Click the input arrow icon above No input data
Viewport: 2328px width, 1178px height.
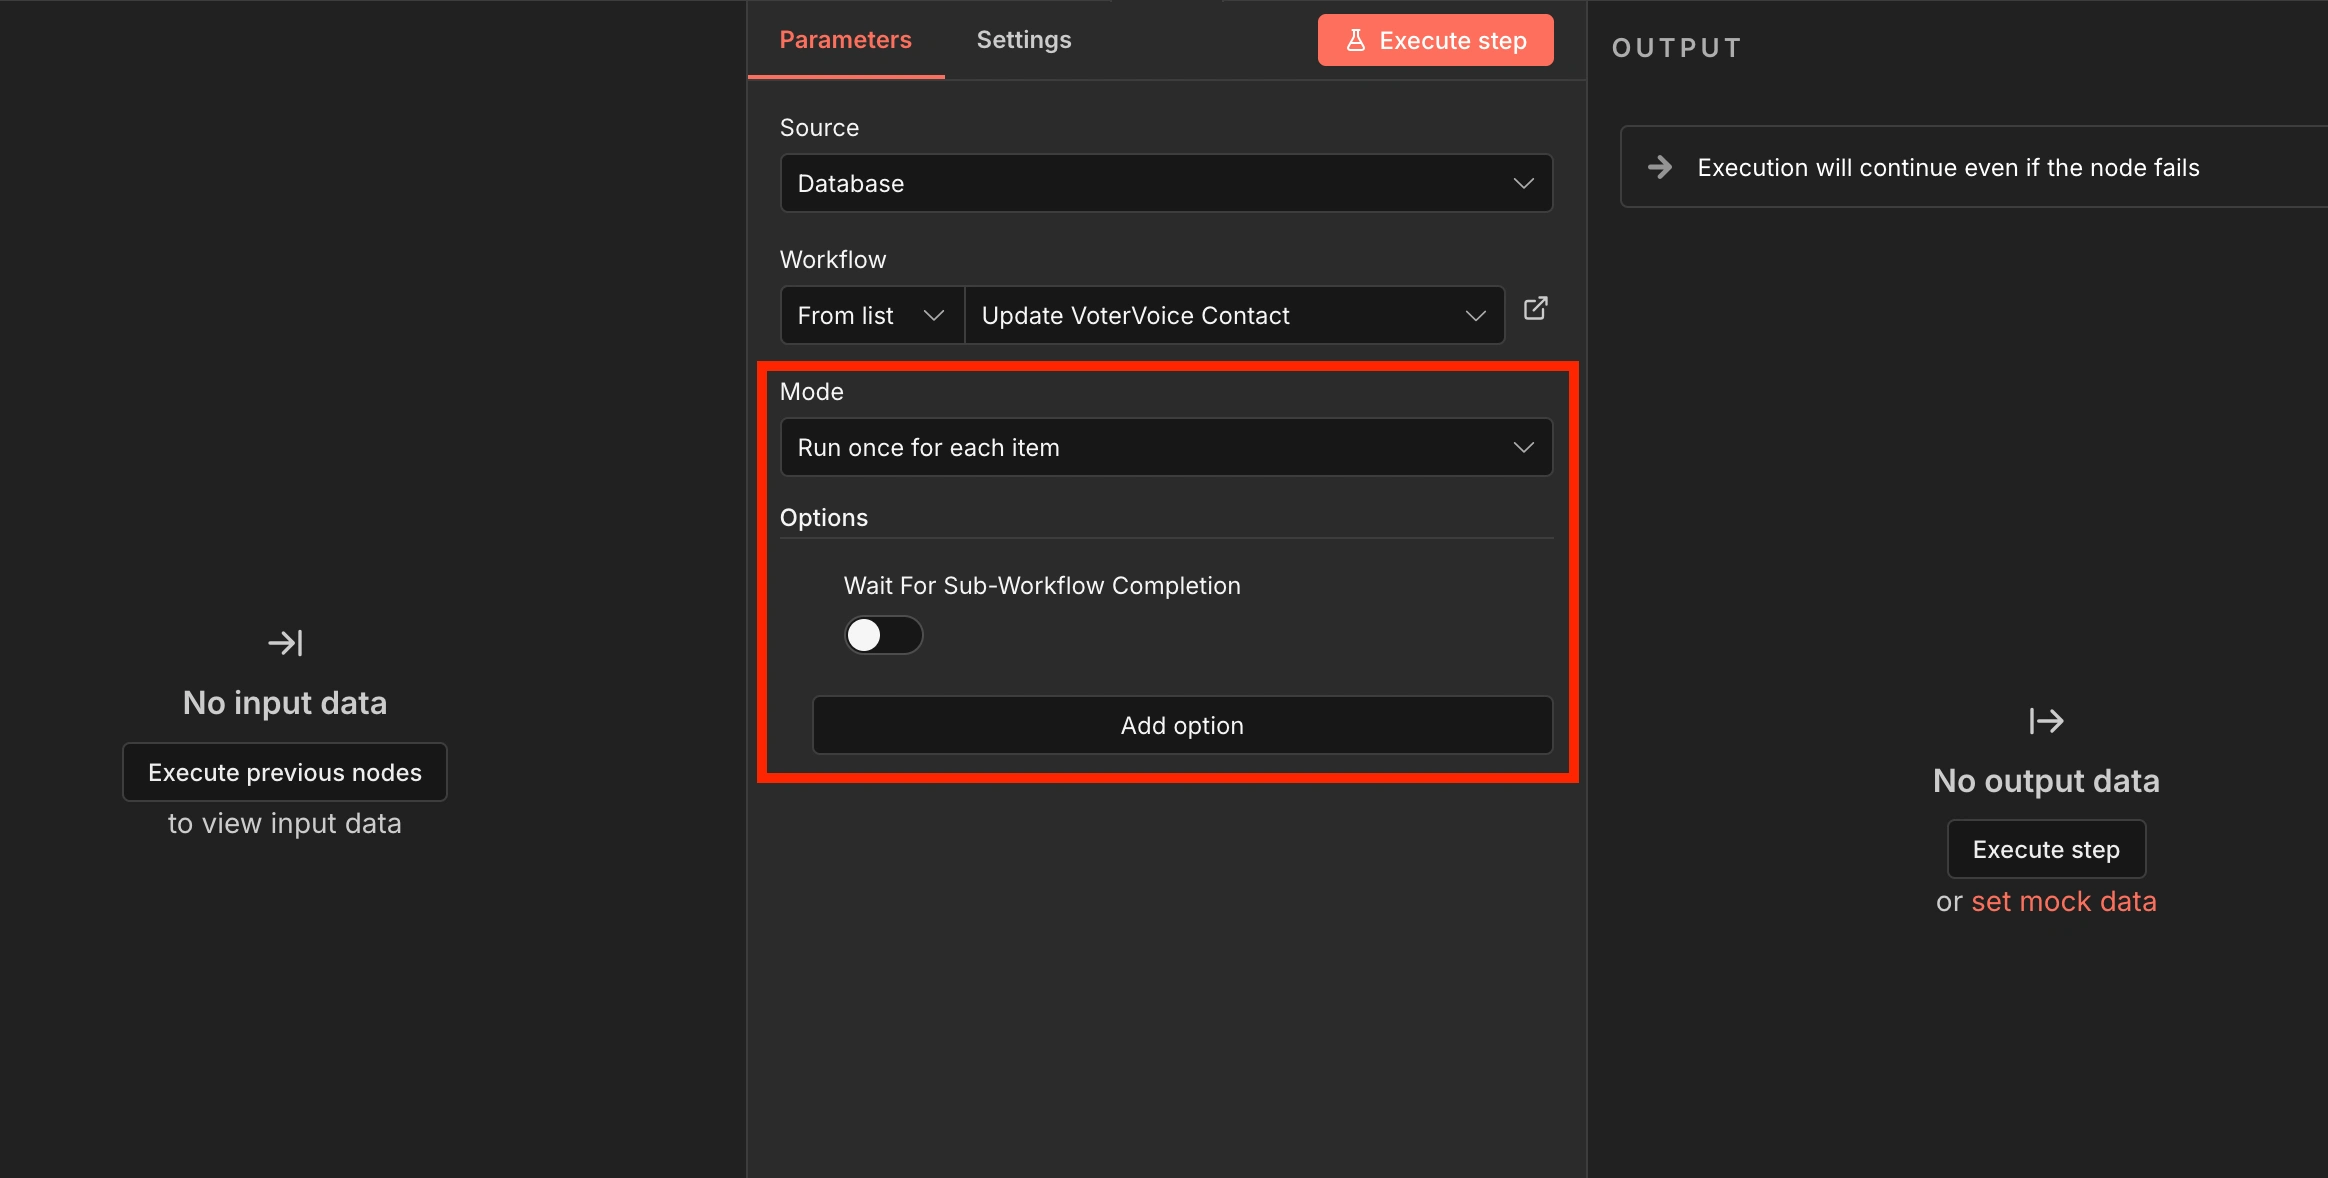285,643
